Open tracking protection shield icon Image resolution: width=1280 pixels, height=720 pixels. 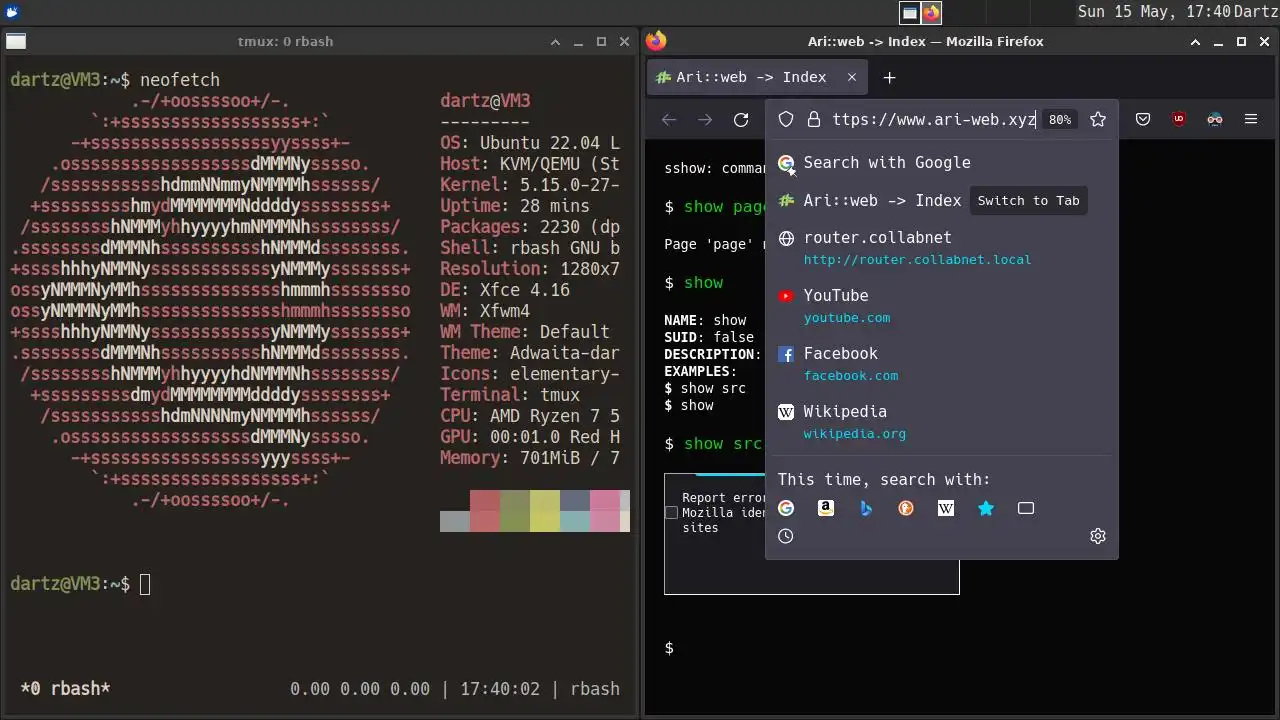coord(786,119)
